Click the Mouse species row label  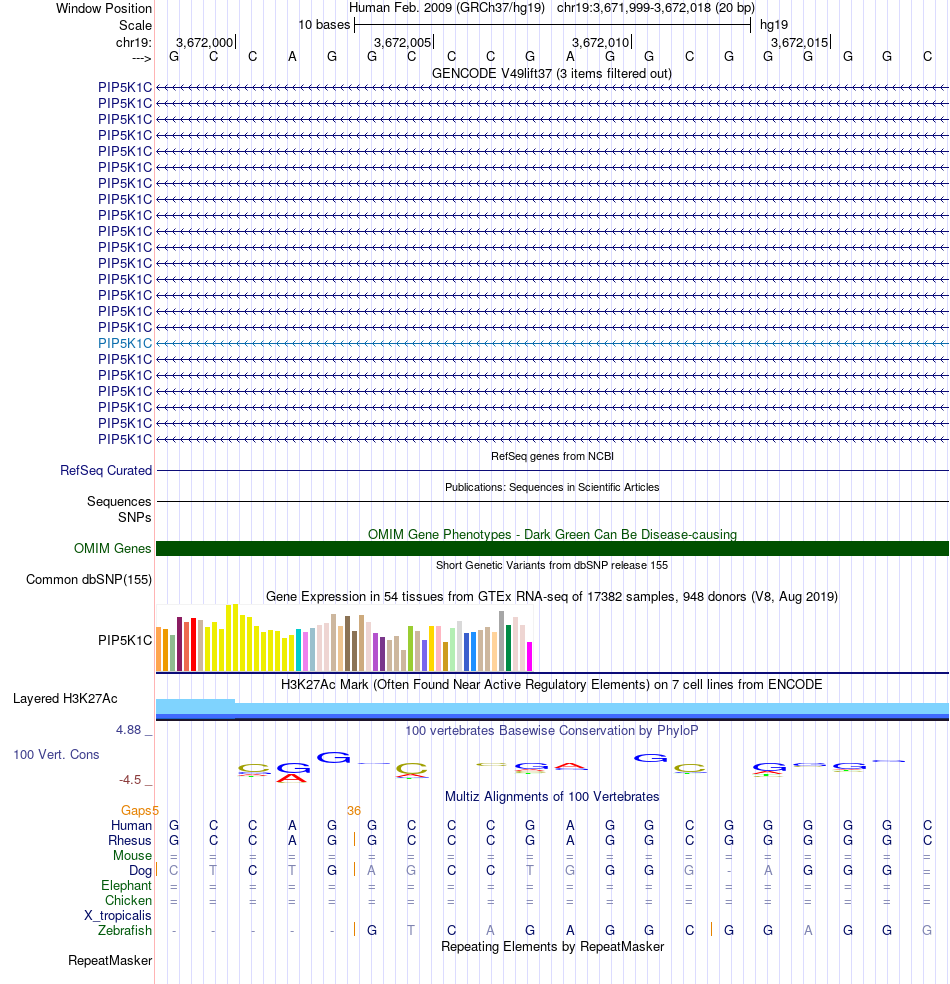coord(132,855)
